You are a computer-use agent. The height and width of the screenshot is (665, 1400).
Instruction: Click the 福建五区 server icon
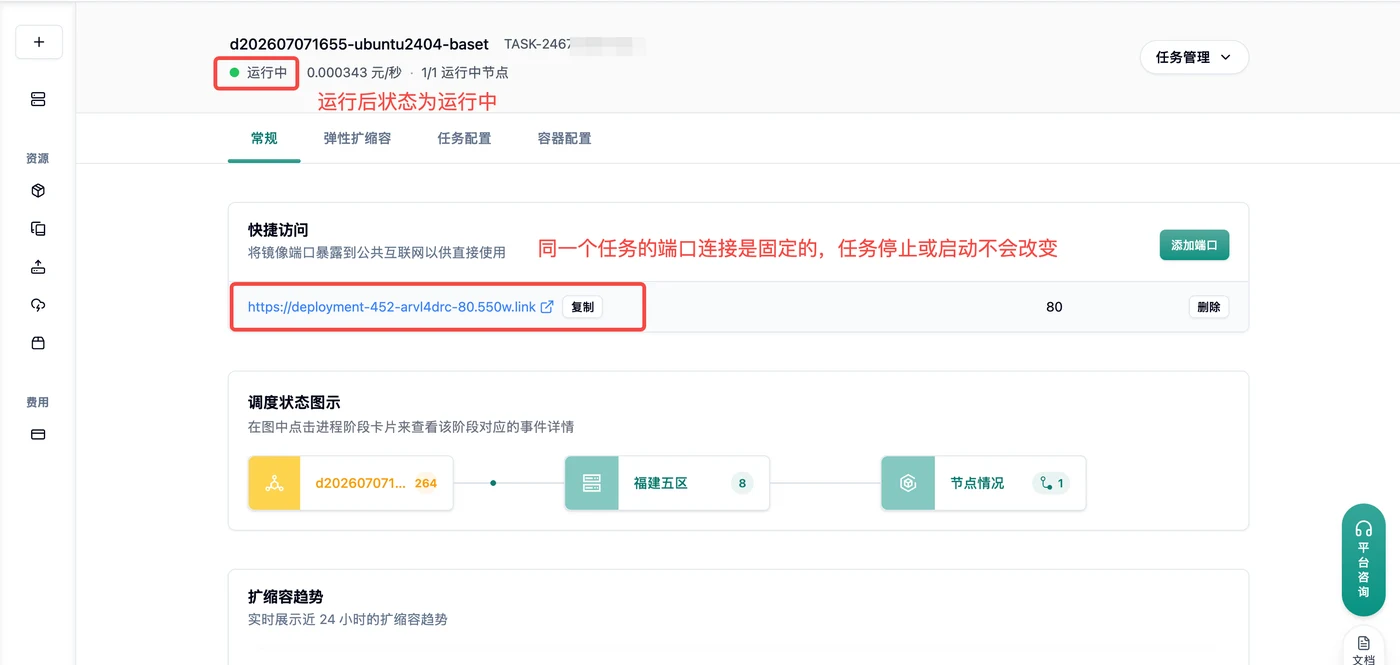pos(591,483)
